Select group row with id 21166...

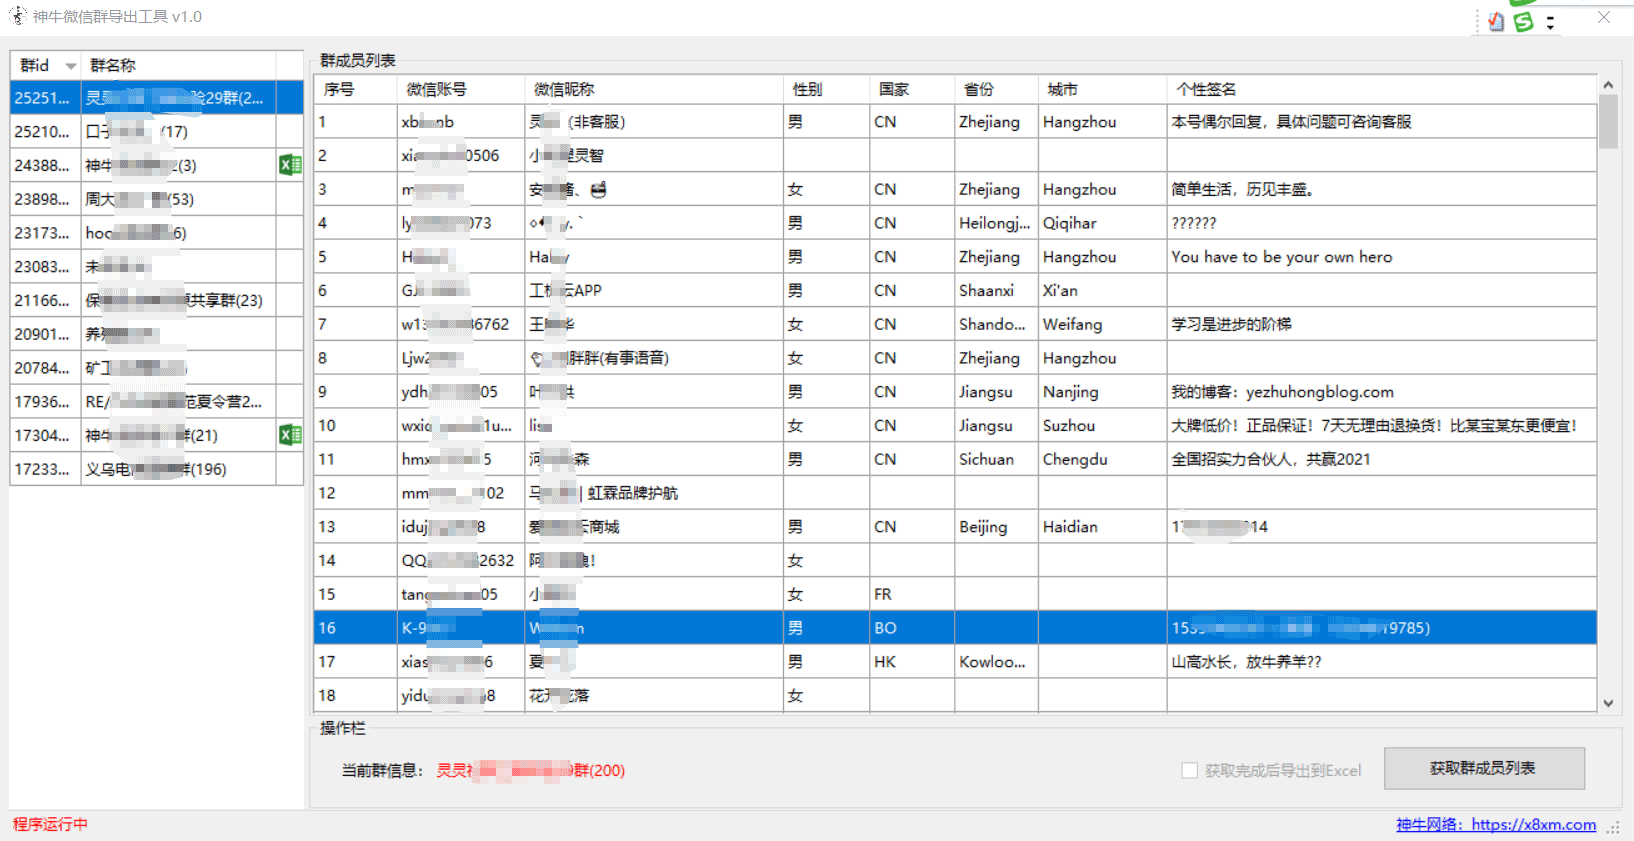pos(157,300)
